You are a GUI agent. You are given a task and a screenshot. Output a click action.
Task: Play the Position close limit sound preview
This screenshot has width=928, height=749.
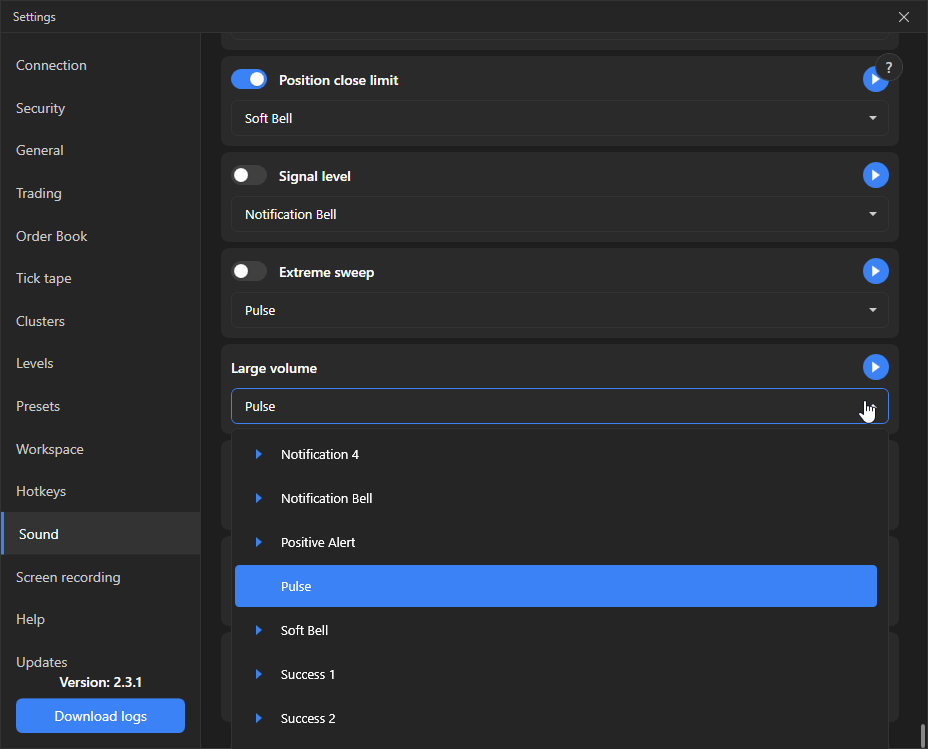click(x=875, y=79)
